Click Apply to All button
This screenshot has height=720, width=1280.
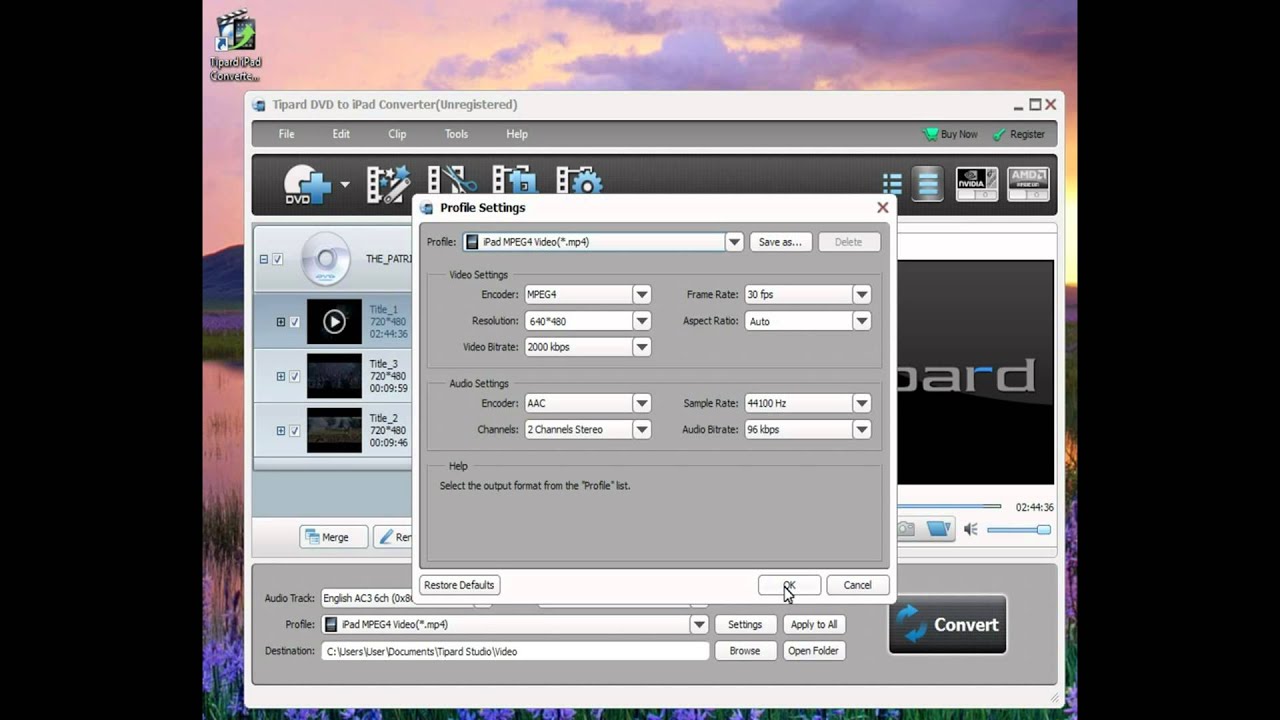814,624
